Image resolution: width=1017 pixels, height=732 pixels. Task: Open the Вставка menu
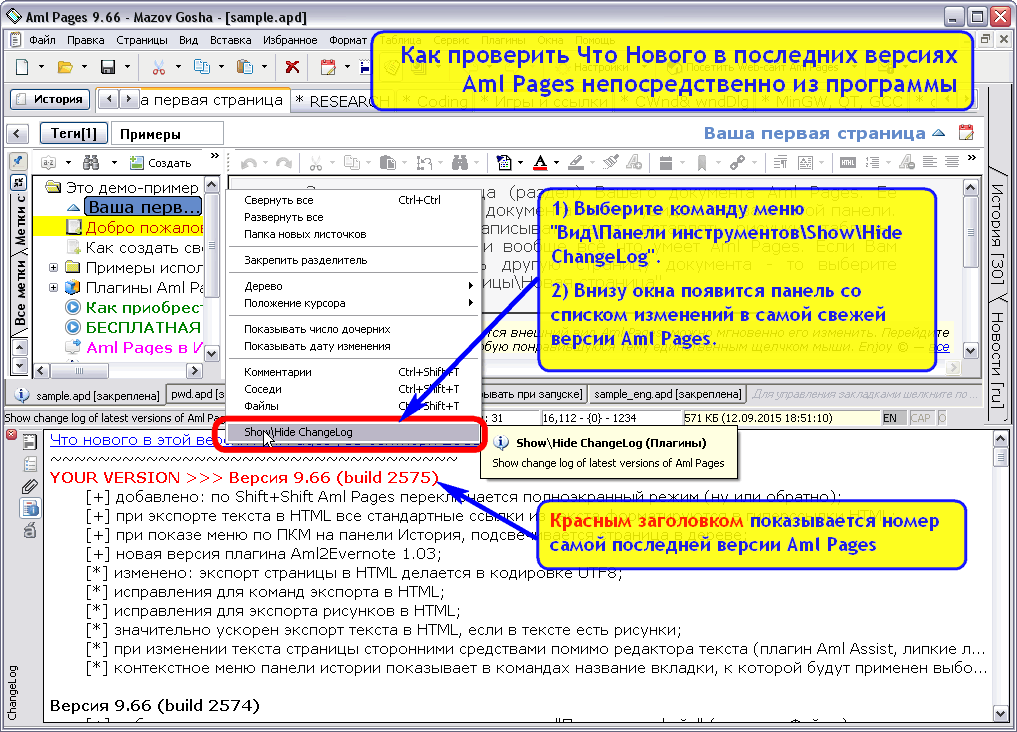pos(231,40)
